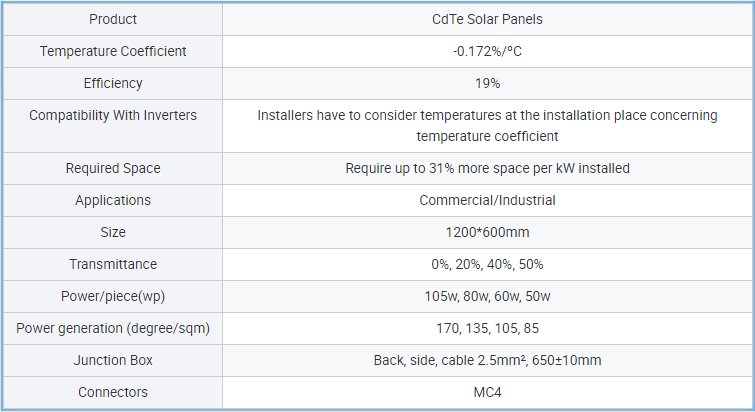Click the 'MC4' connectors value

[x=487, y=392]
